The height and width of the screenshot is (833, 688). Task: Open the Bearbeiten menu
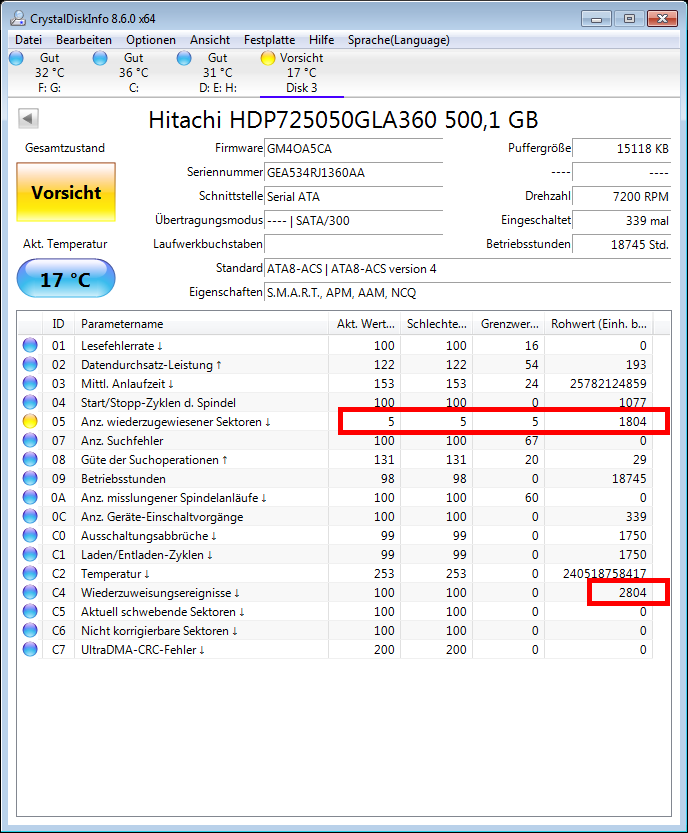83,40
